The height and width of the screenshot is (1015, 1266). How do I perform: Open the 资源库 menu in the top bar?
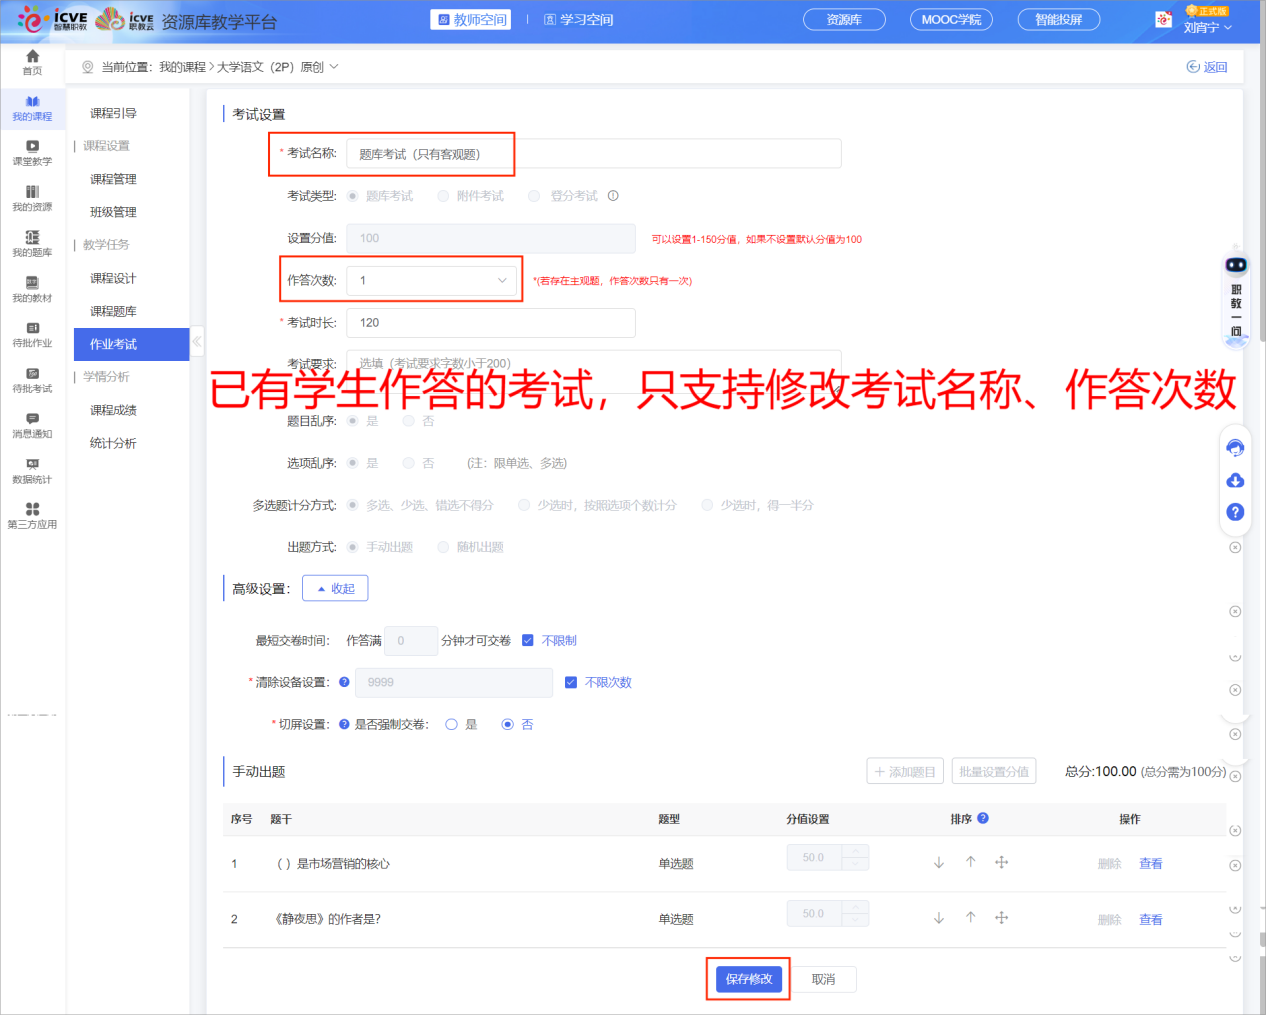tap(843, 18)
